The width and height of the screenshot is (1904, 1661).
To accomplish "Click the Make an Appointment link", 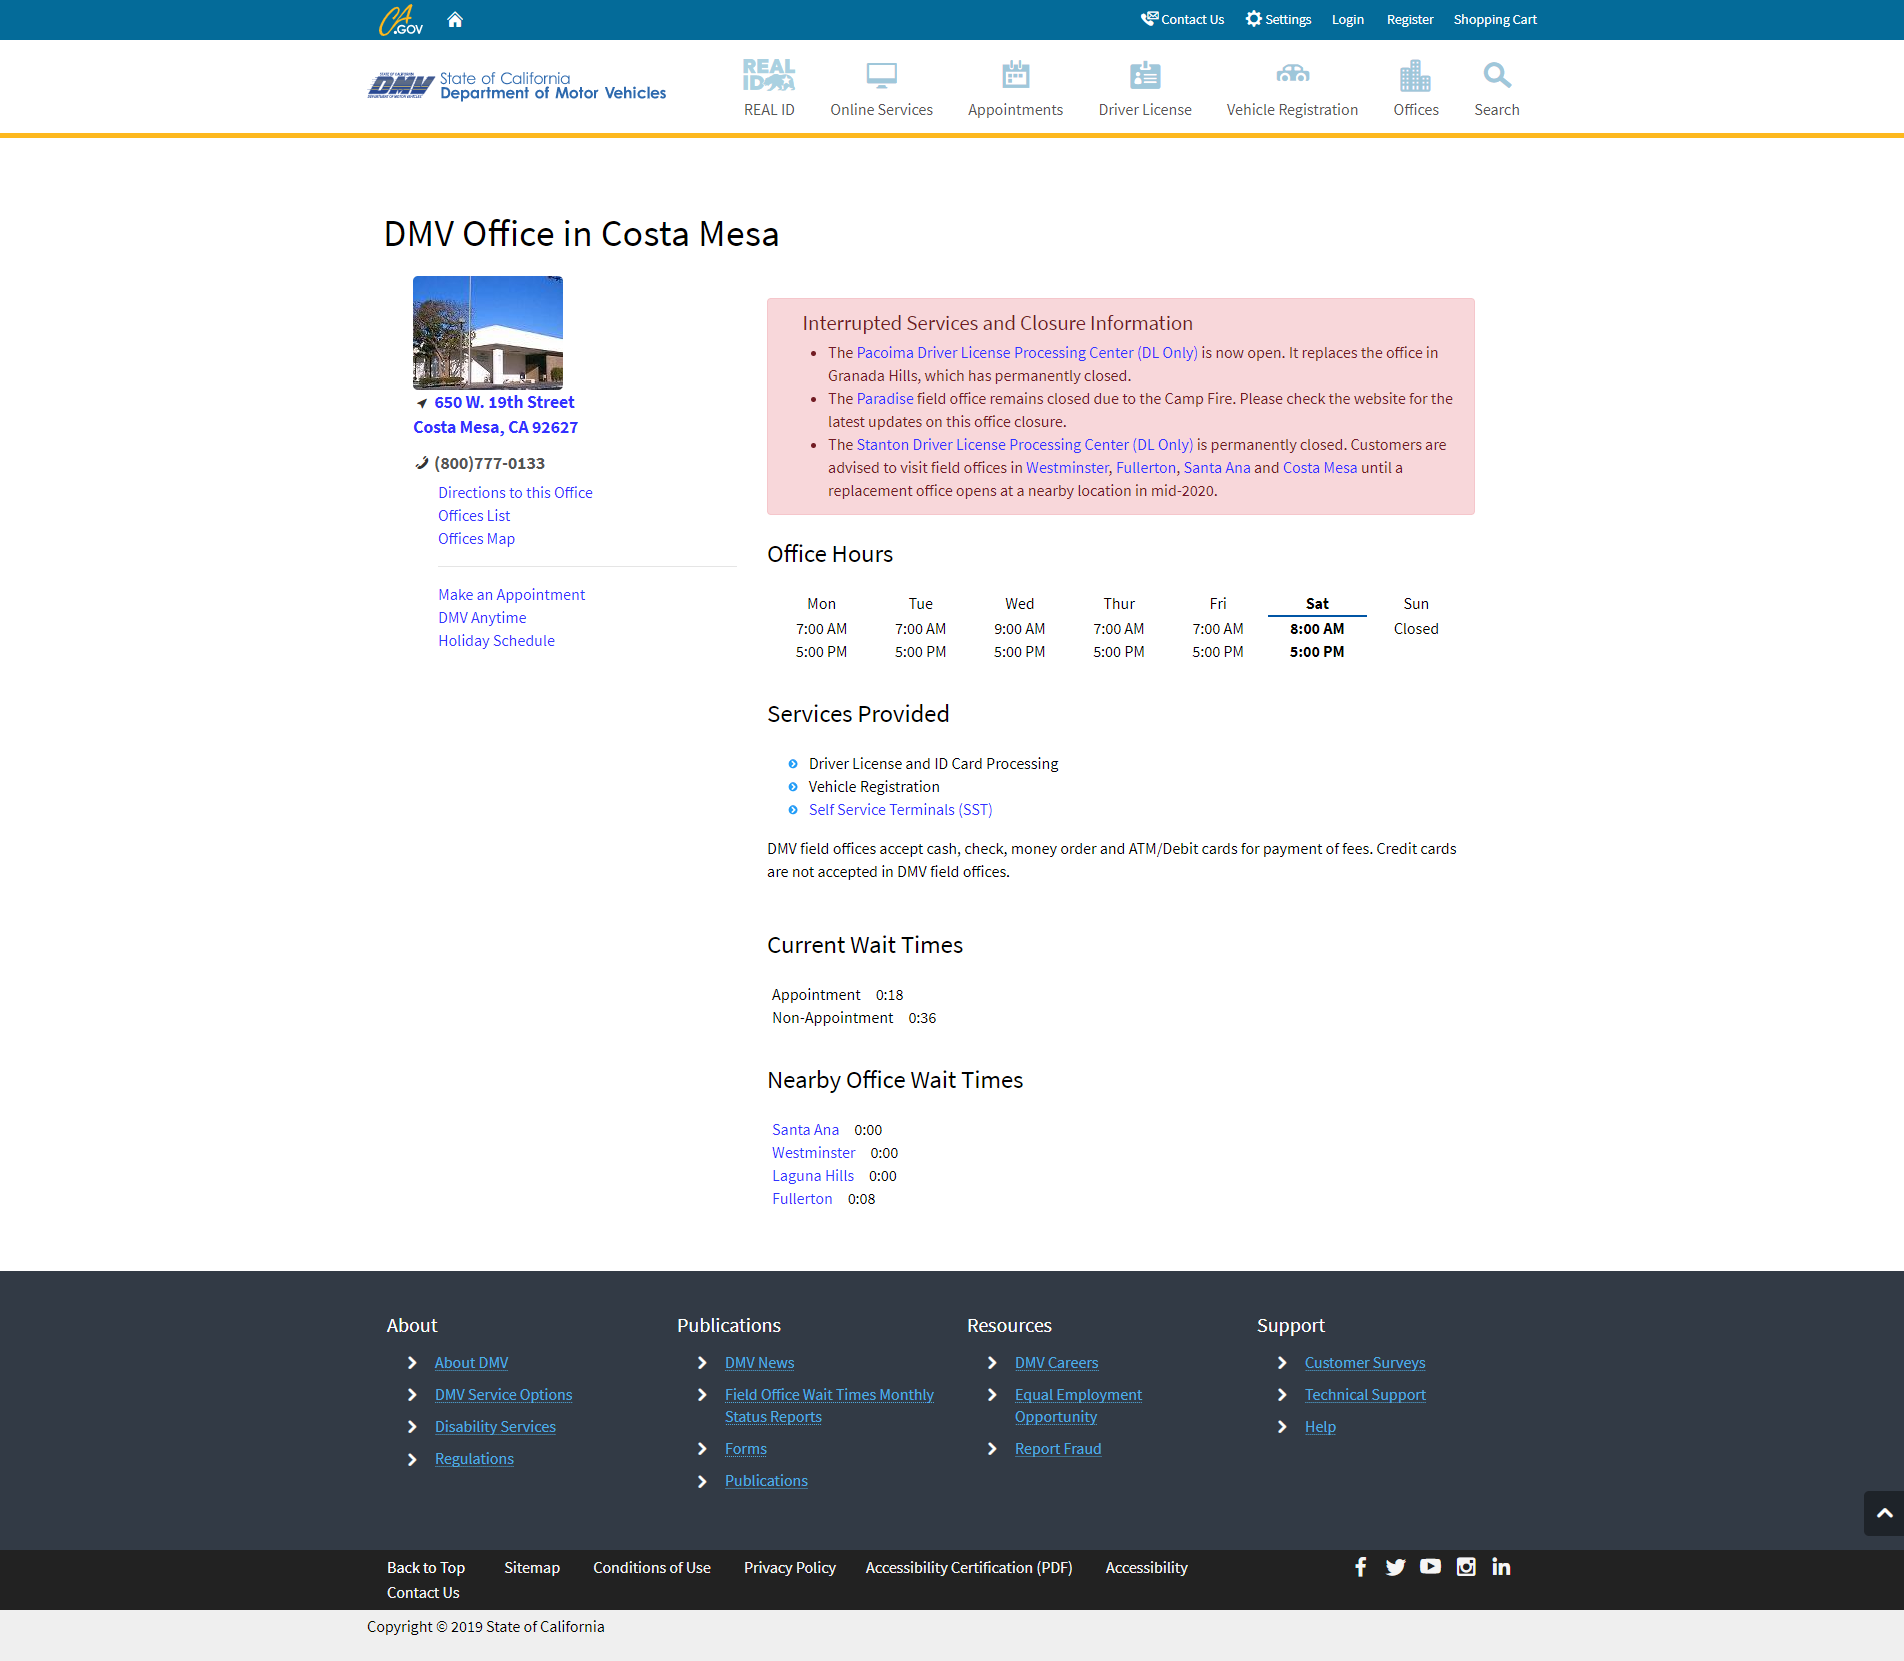I will pos(511,595).
